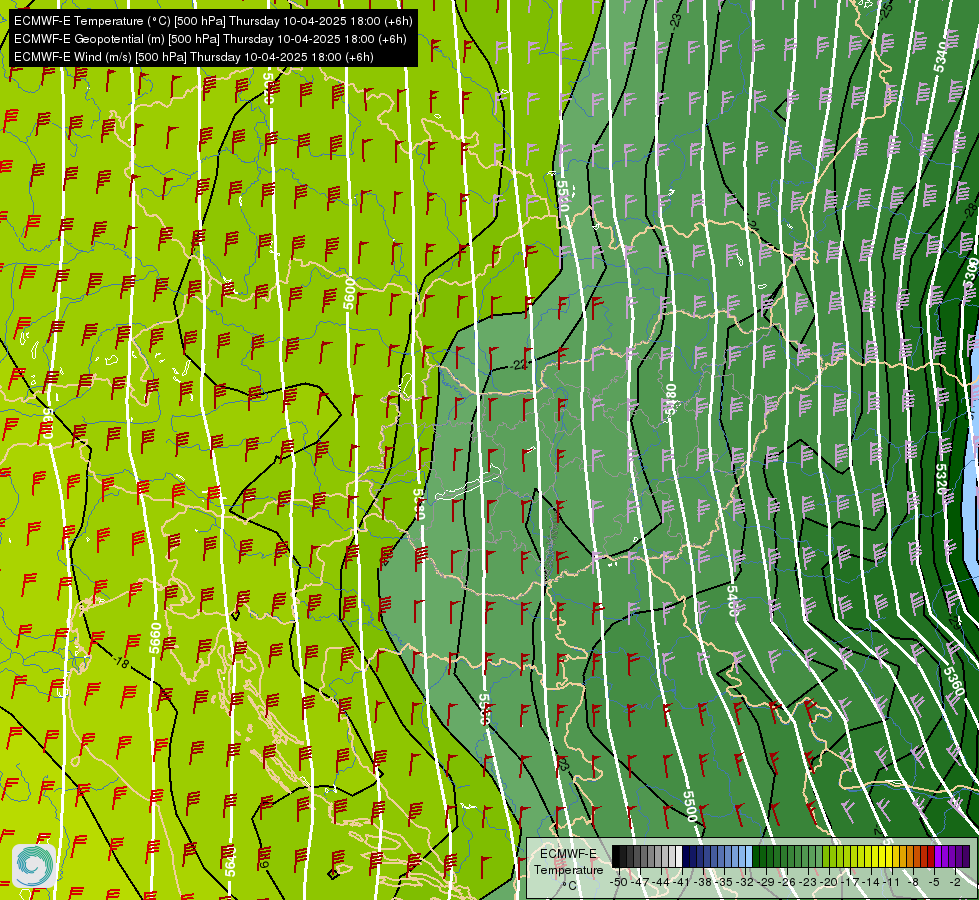Click the -29 legend tick label
This screenshot has width=979, height=900.
click(767, 883)
